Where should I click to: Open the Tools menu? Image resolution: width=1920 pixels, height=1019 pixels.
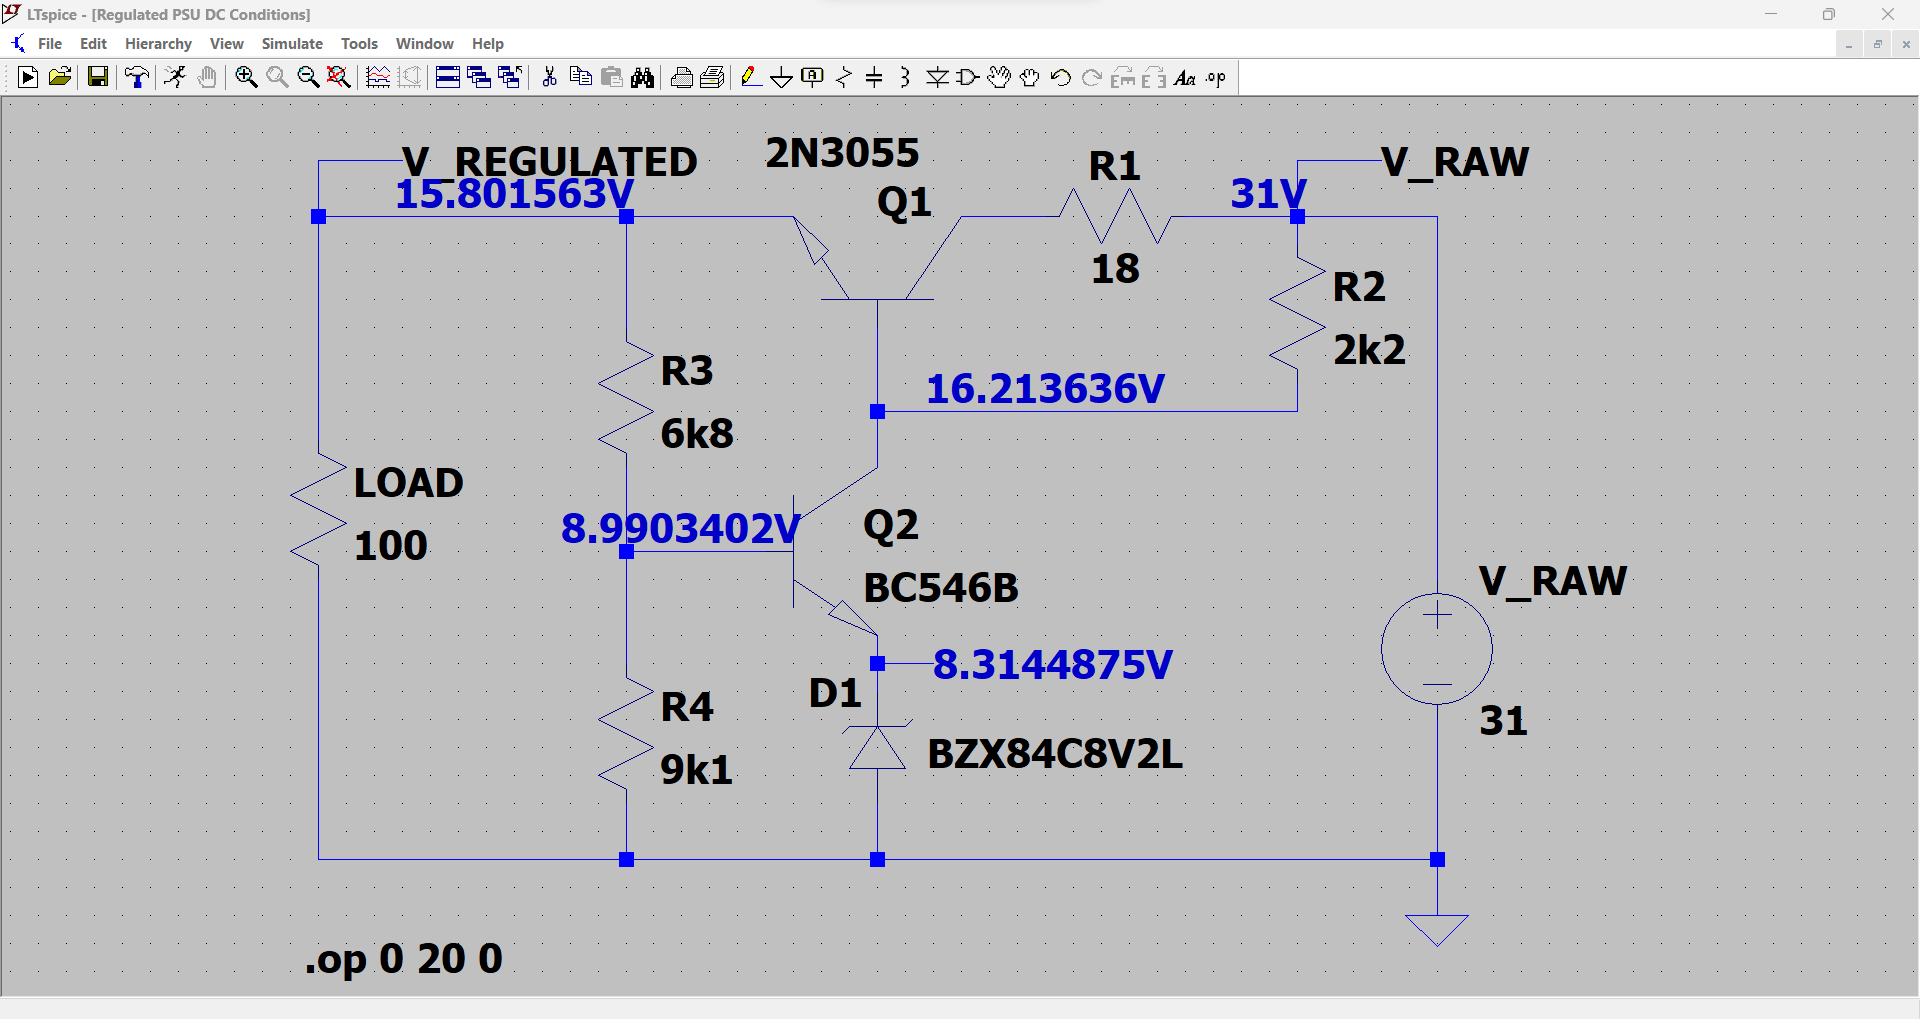coord(359,44)
